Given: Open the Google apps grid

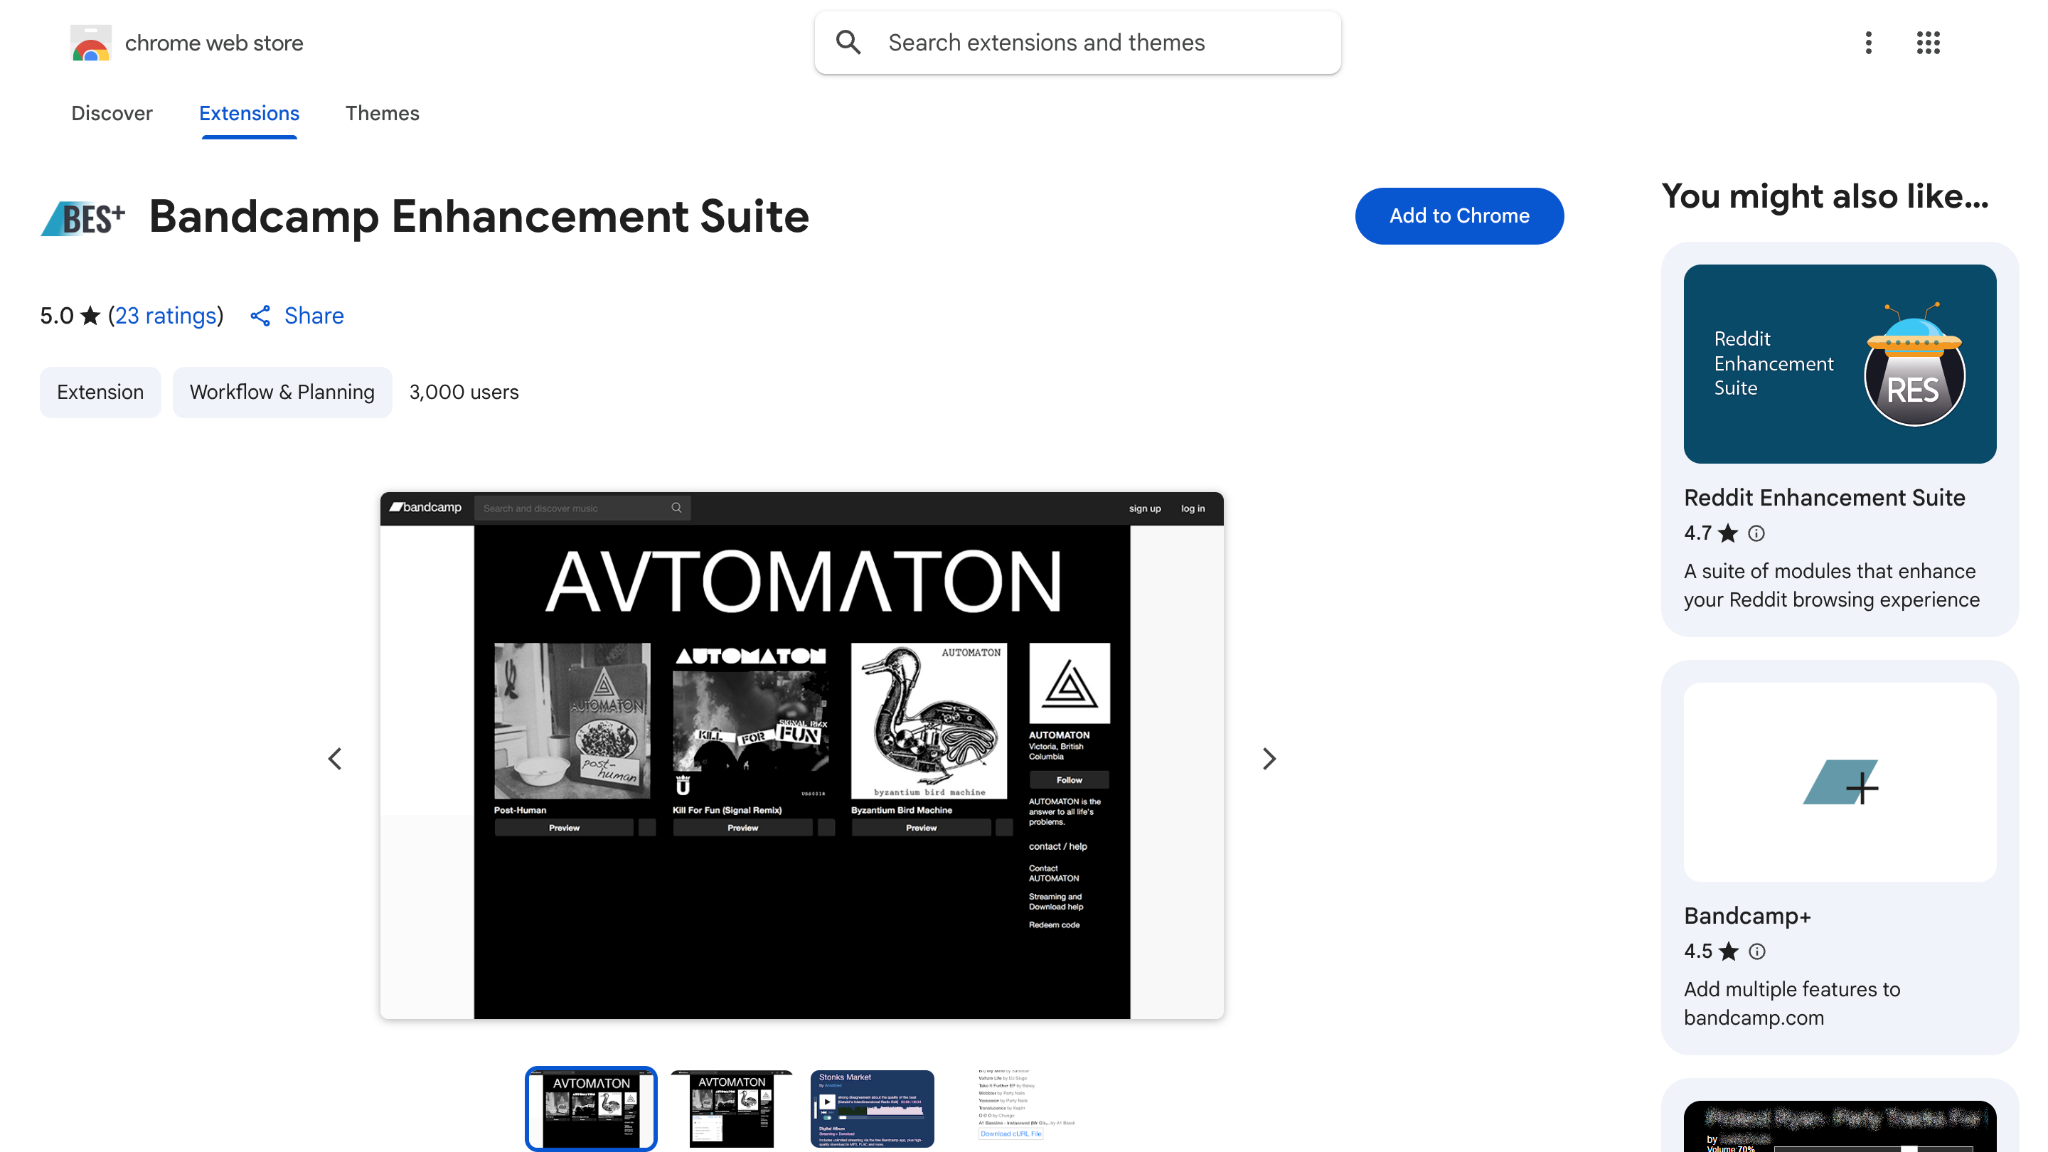Looking at the screenshot, I should (x=1928, y=42).
